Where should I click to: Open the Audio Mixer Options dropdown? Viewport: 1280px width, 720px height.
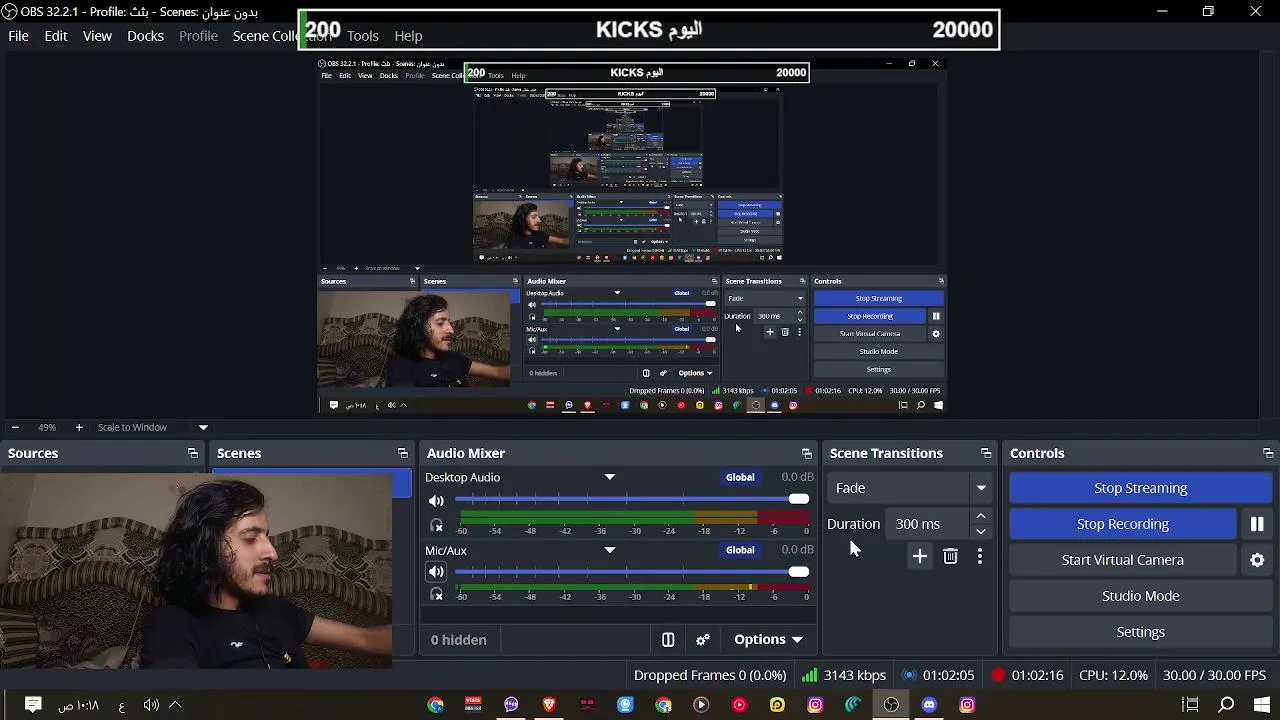point(768,640)
